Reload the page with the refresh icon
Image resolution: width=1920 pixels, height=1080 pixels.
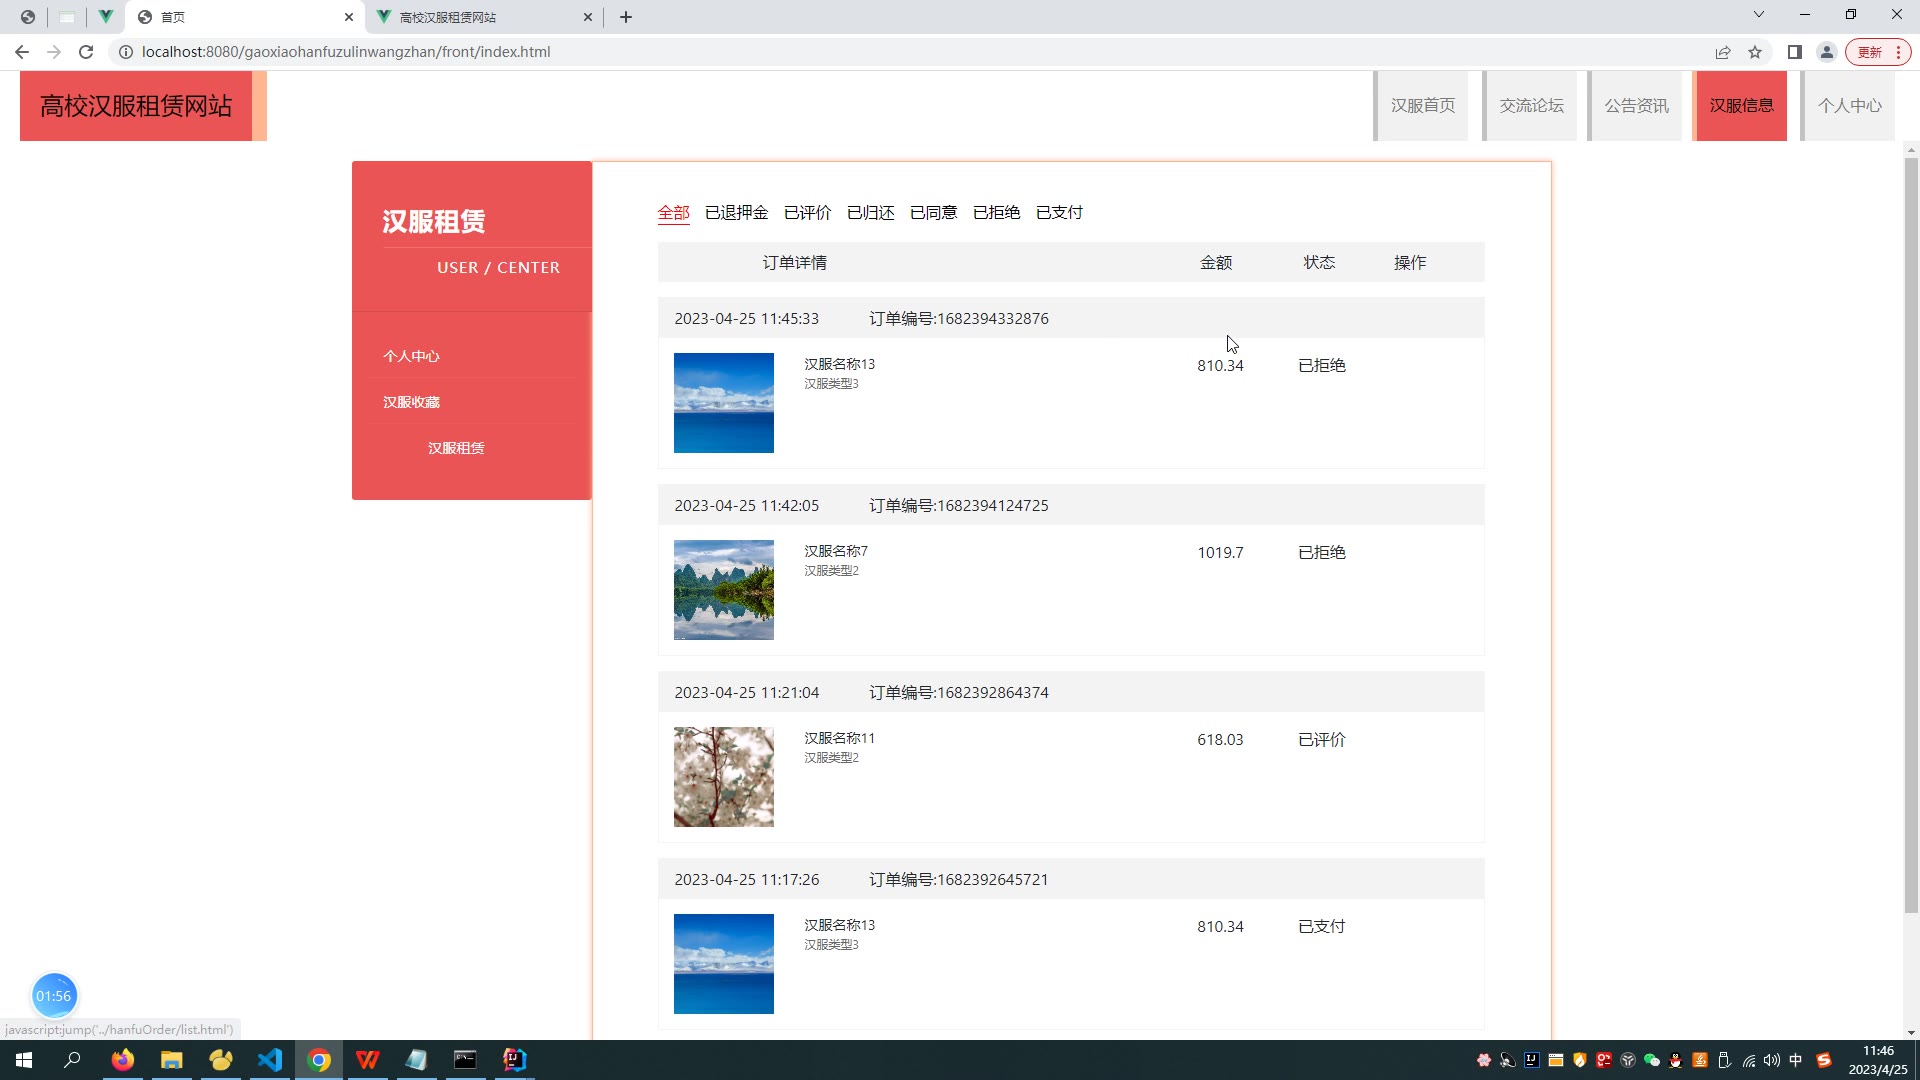(x=86, y=52)
